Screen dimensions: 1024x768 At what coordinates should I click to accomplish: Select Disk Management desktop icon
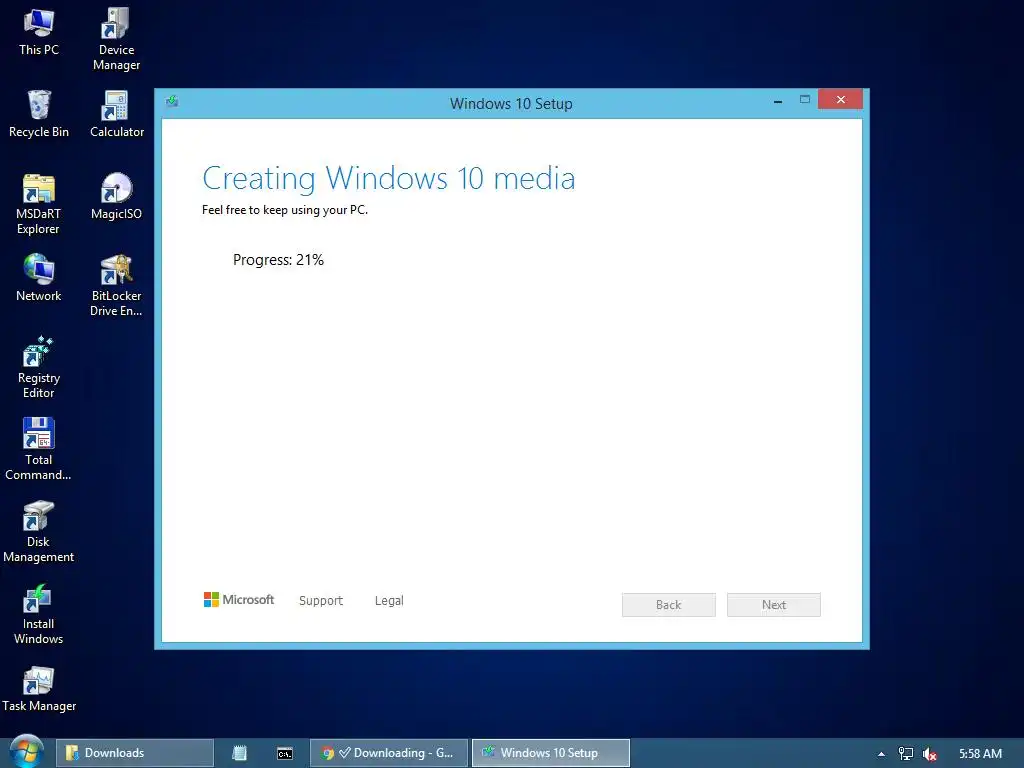39,532
